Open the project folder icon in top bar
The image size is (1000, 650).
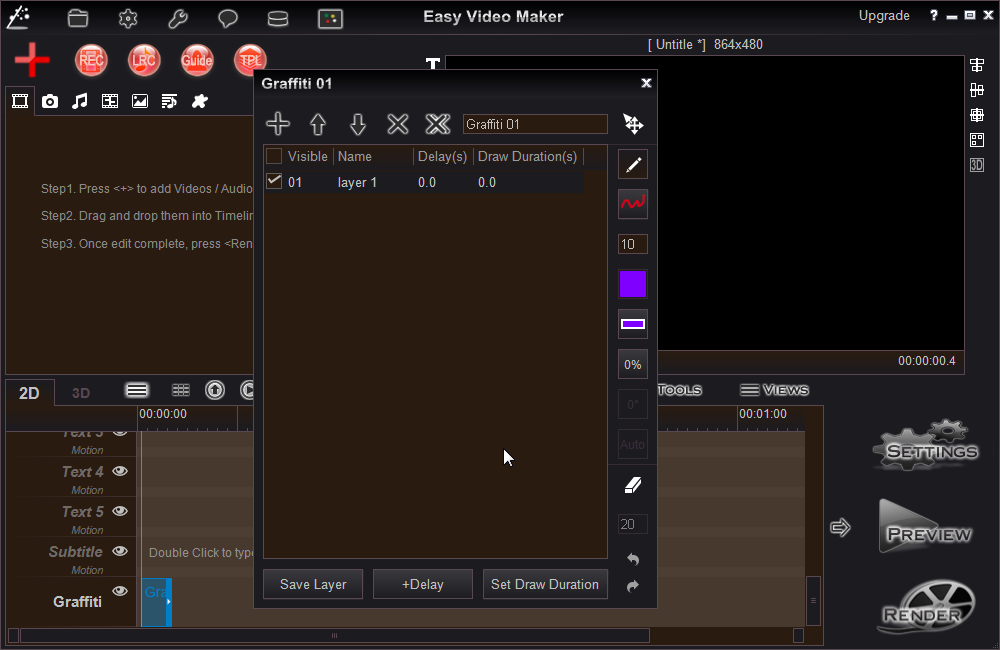78,18
